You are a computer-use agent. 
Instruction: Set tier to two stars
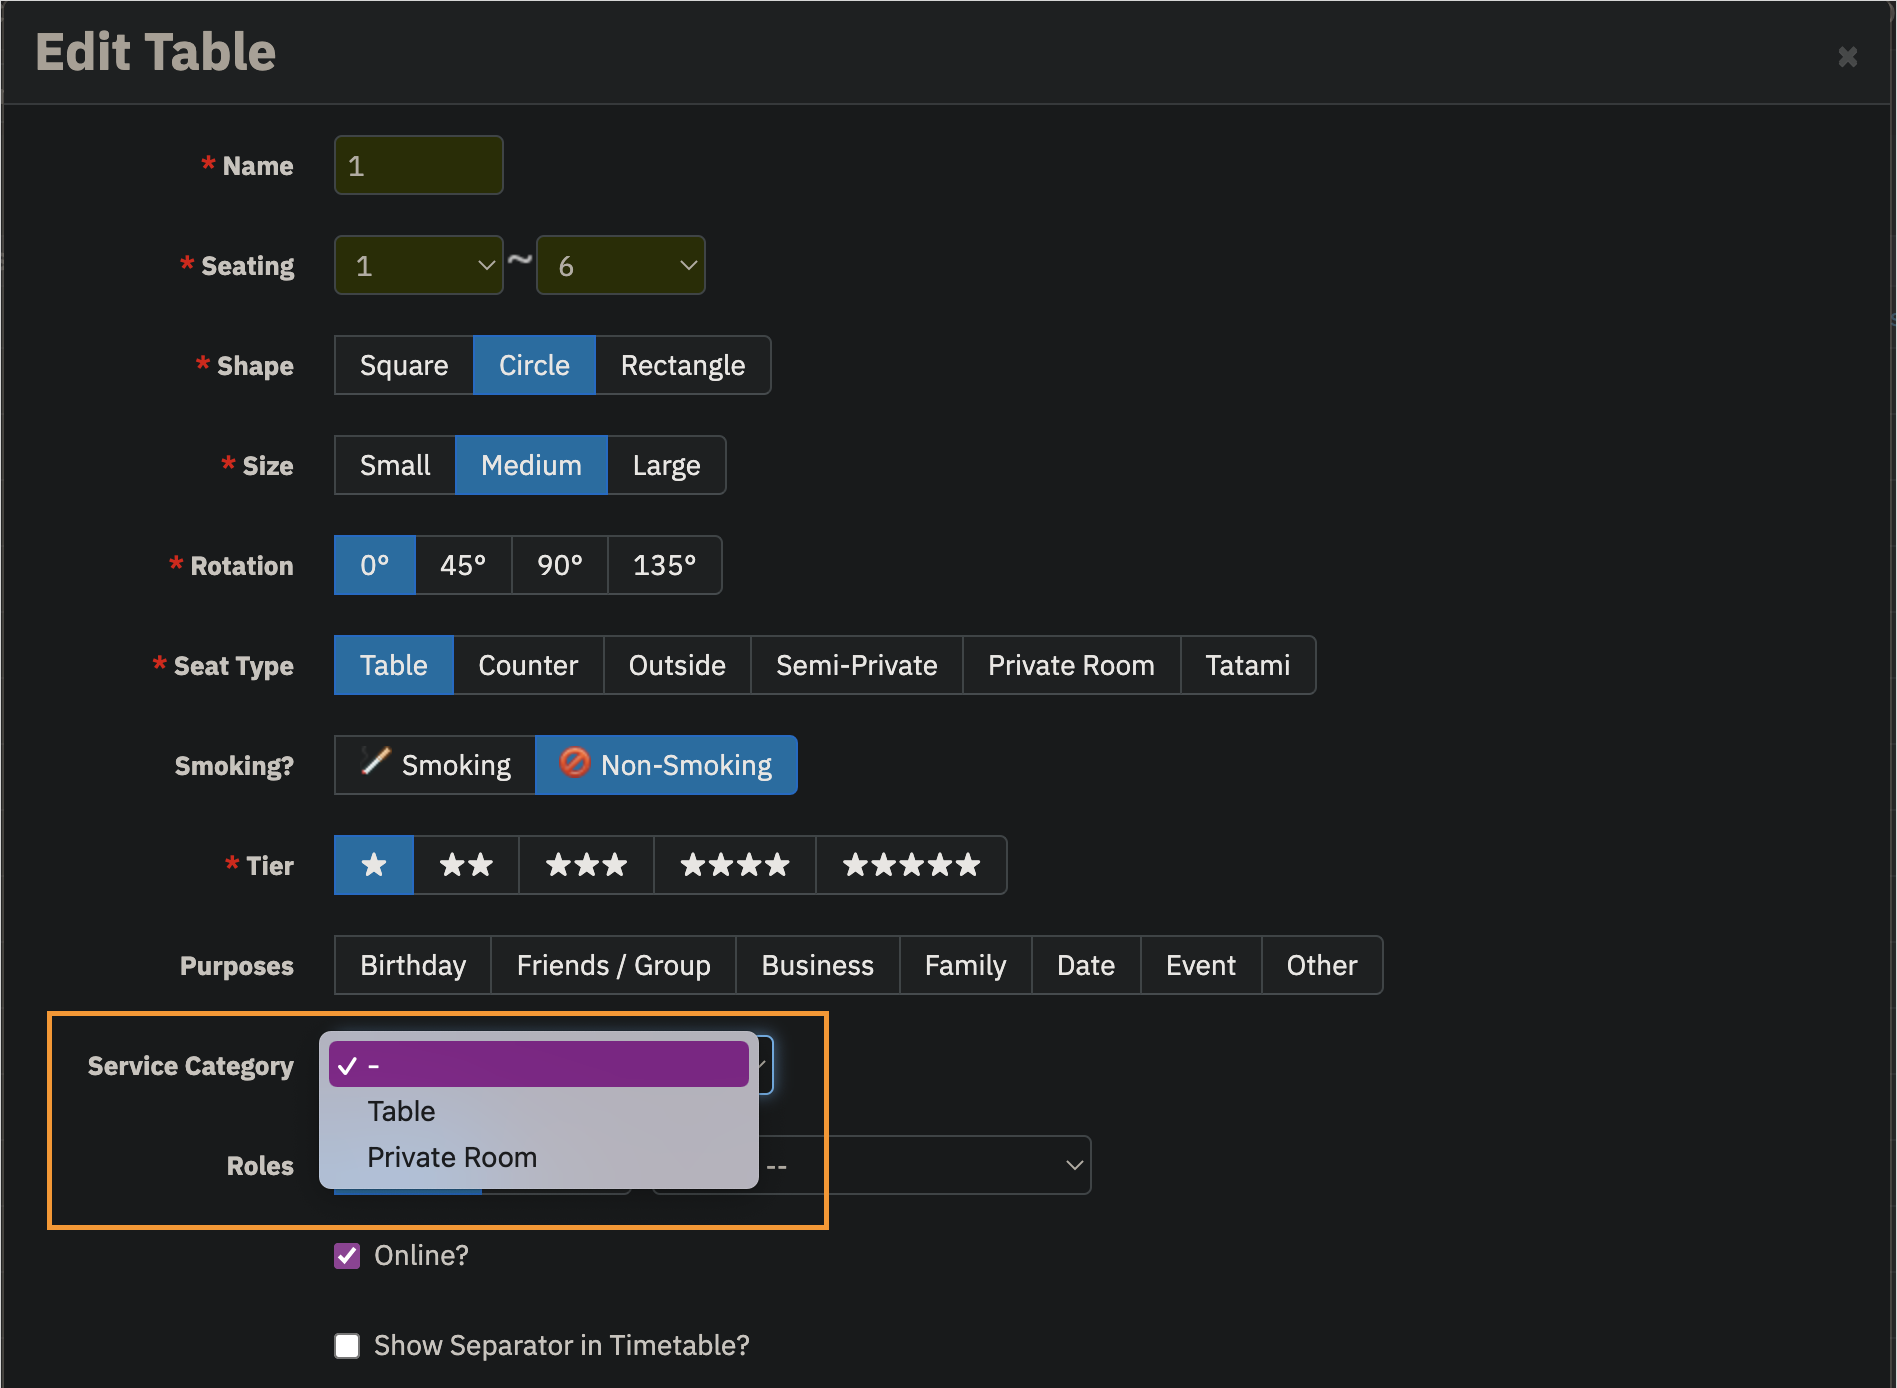466,865
